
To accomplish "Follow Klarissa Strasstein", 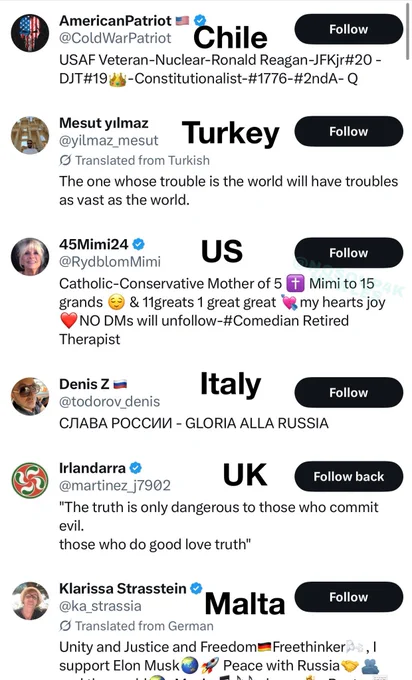I will [349, 597].
